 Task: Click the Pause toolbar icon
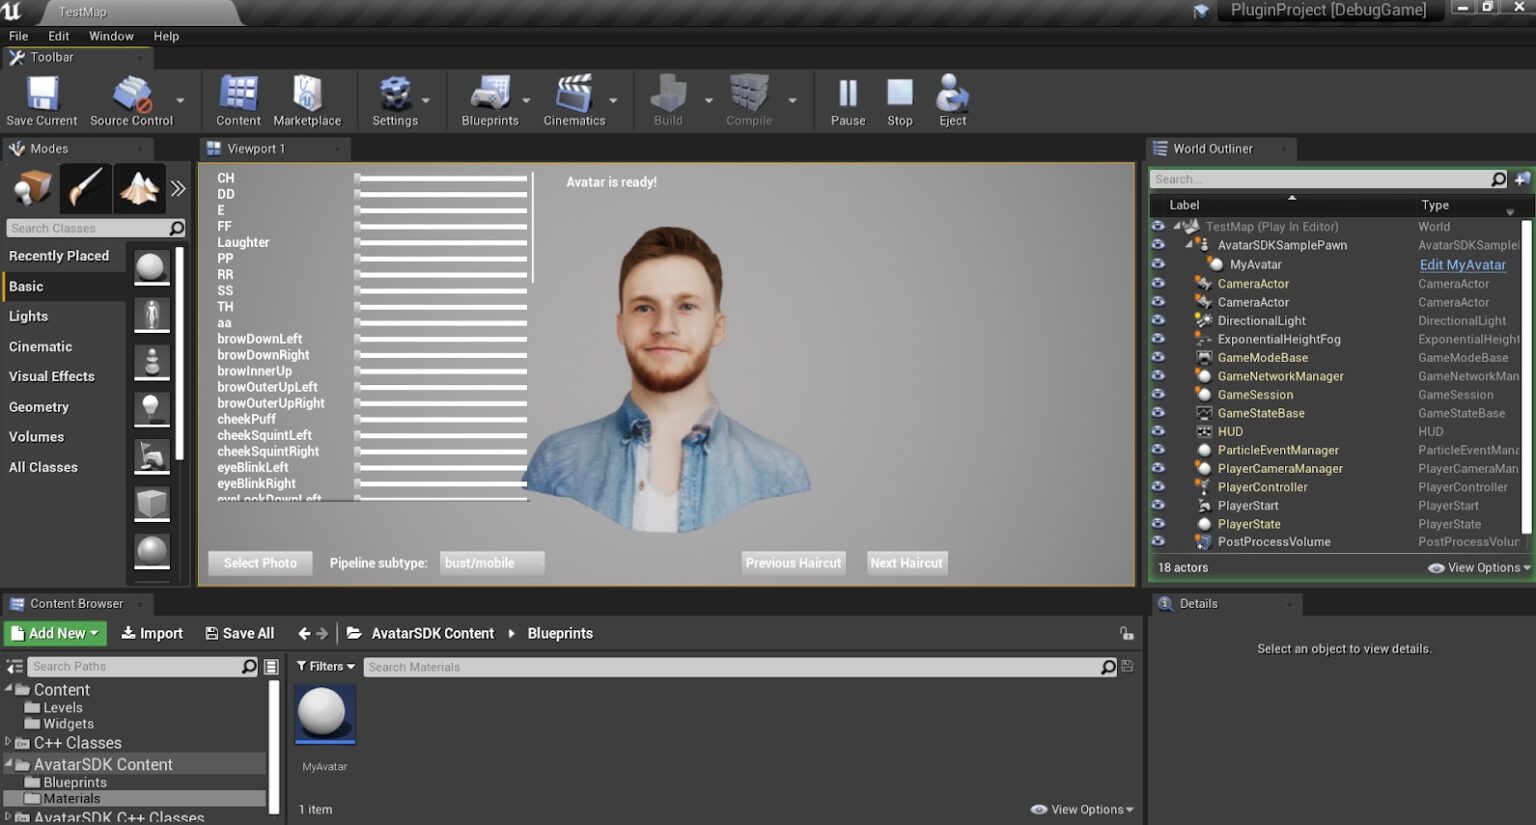[x=846, y=97]
